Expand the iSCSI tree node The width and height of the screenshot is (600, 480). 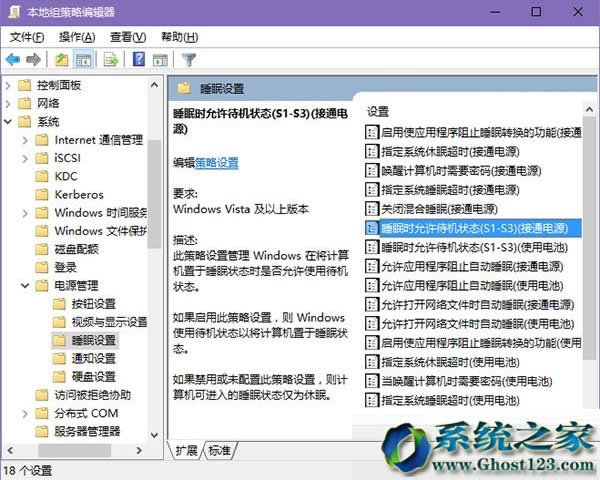click(25, 158)
